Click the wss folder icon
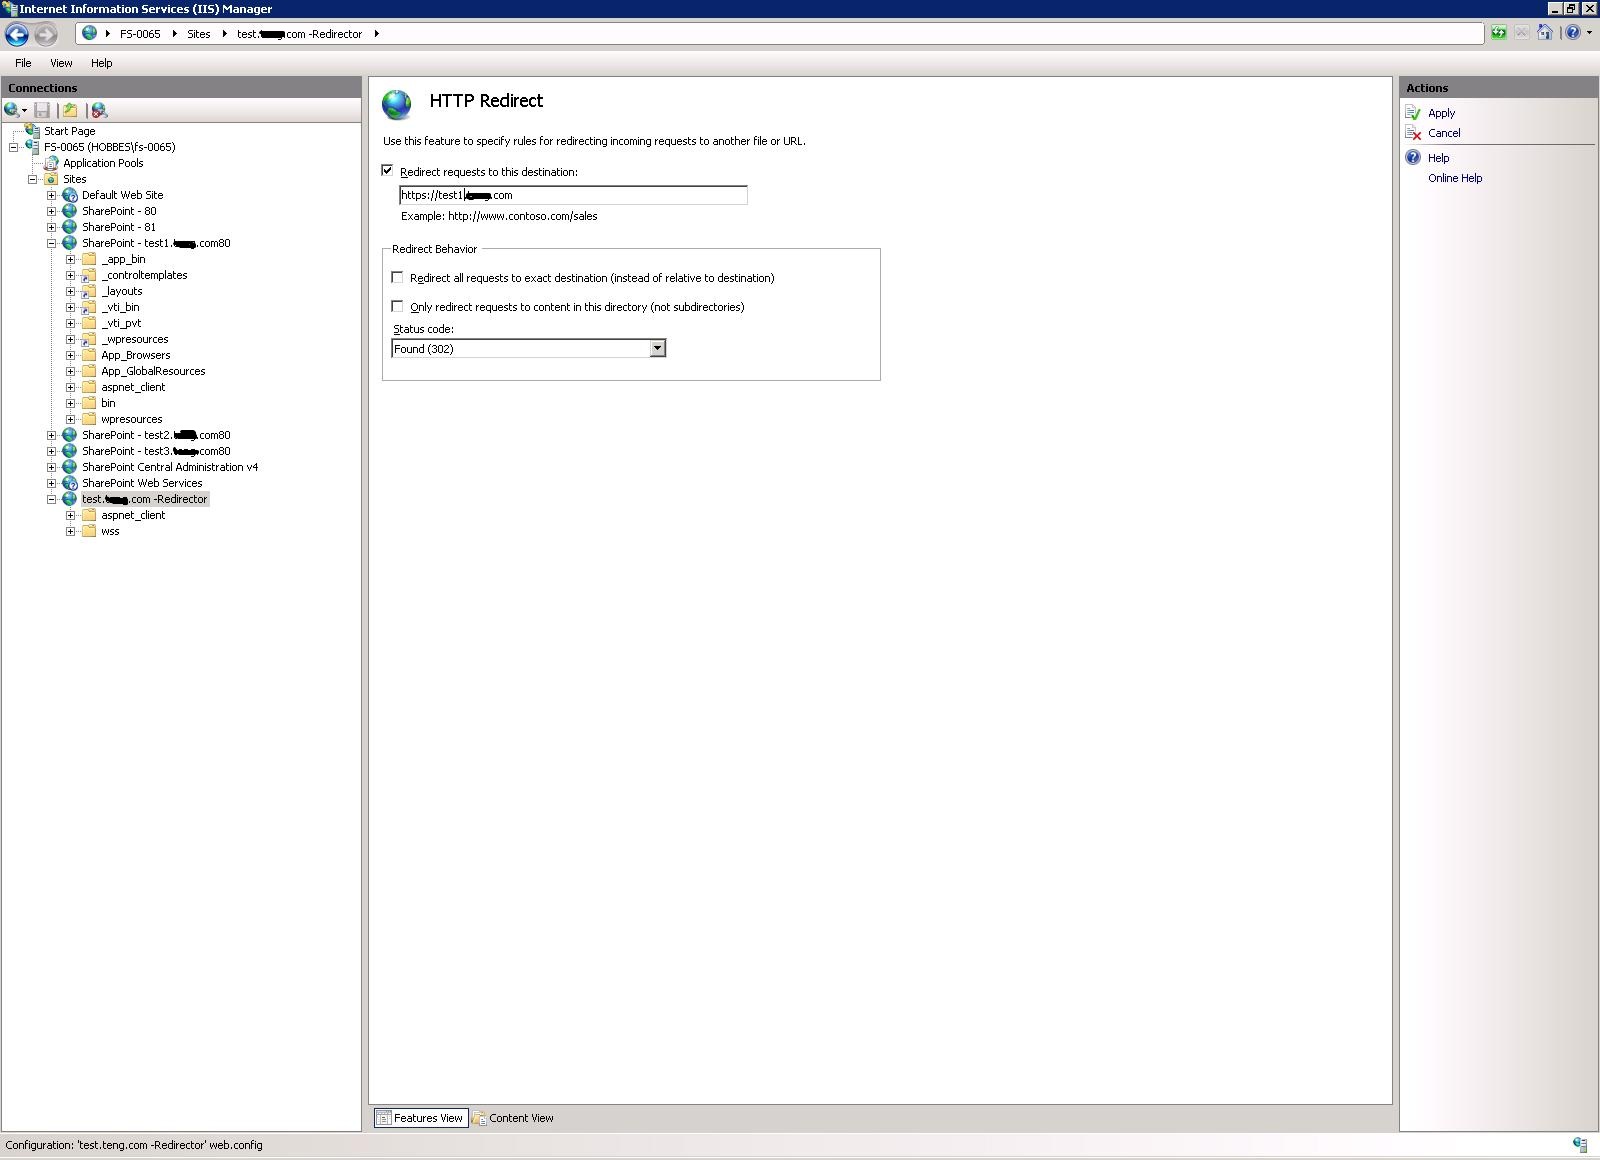This screenshot has height=1160, width=1600. coord(89,531)
